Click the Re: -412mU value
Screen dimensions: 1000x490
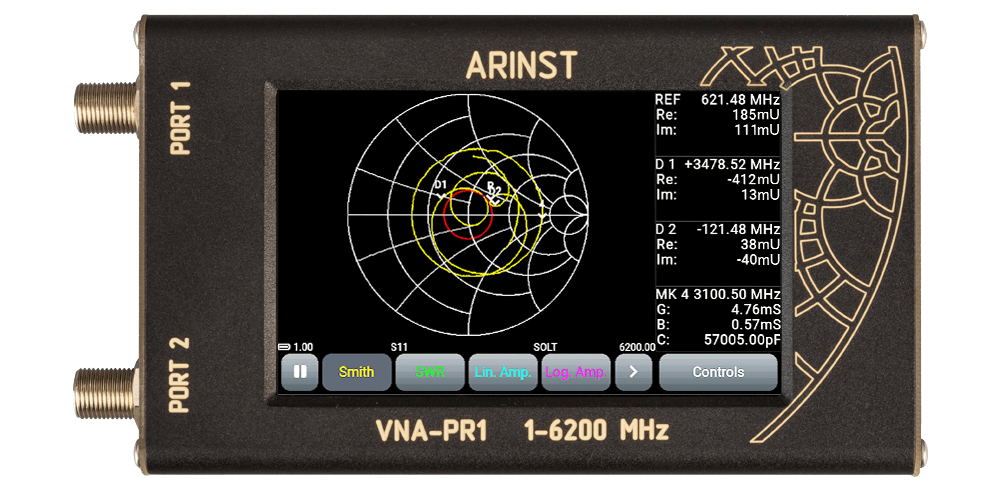pos(717,180)
